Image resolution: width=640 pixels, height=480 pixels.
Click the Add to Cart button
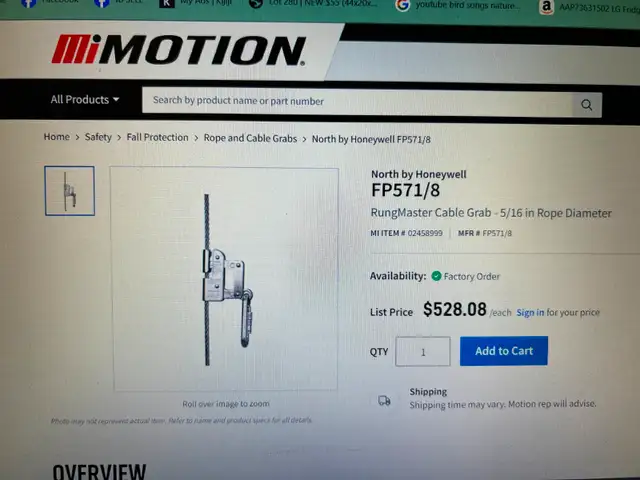coord(504,351)
